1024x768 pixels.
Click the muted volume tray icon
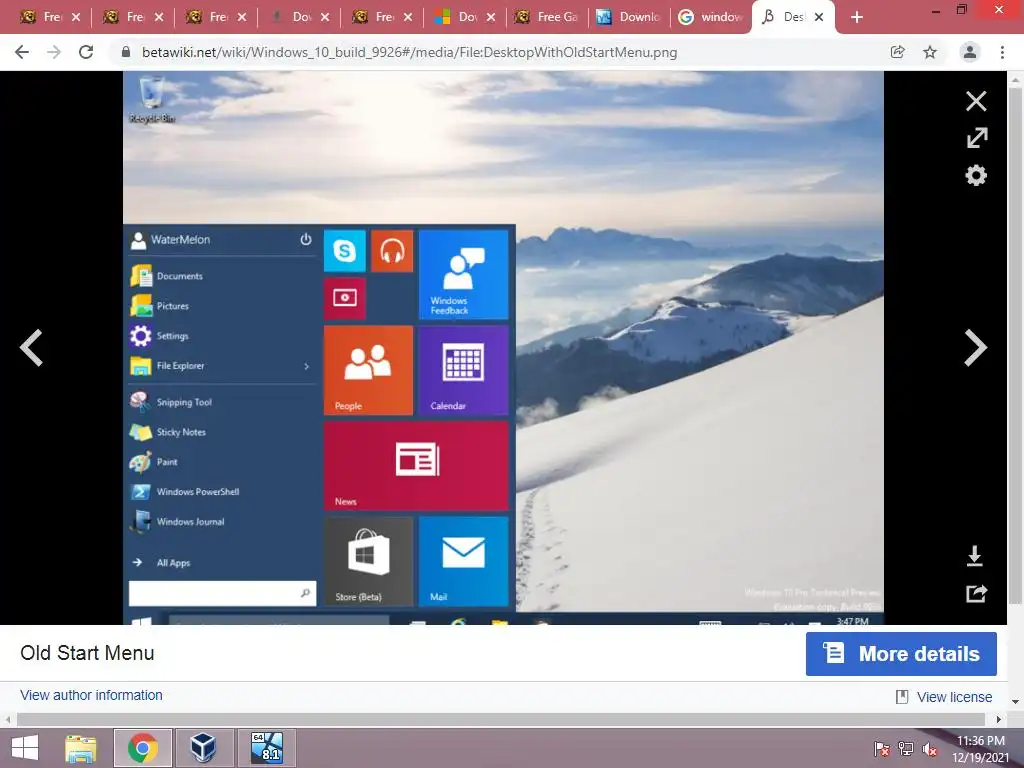pos(929,749)
